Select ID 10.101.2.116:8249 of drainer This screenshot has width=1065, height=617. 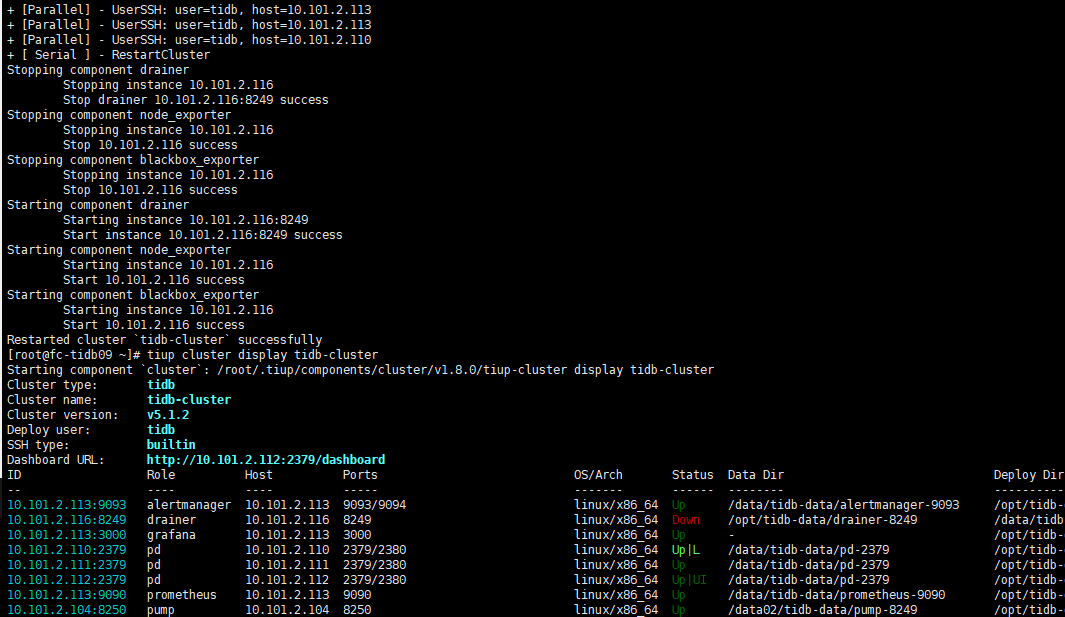pyautogui.click(x=67, y=520)
